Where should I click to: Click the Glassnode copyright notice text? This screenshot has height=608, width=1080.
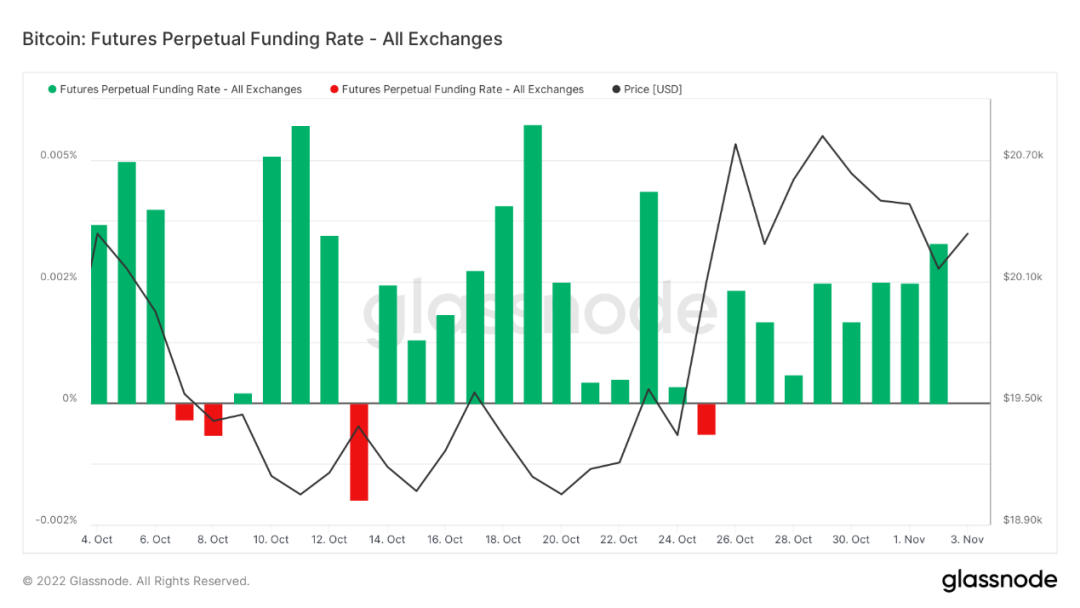coord(136,581)
